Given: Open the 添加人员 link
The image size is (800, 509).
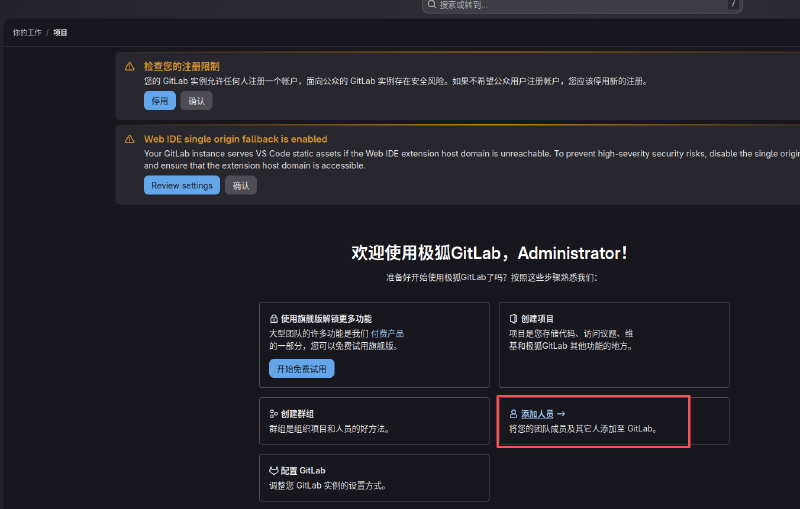Looking at the screenshot, I should point(537,414).
